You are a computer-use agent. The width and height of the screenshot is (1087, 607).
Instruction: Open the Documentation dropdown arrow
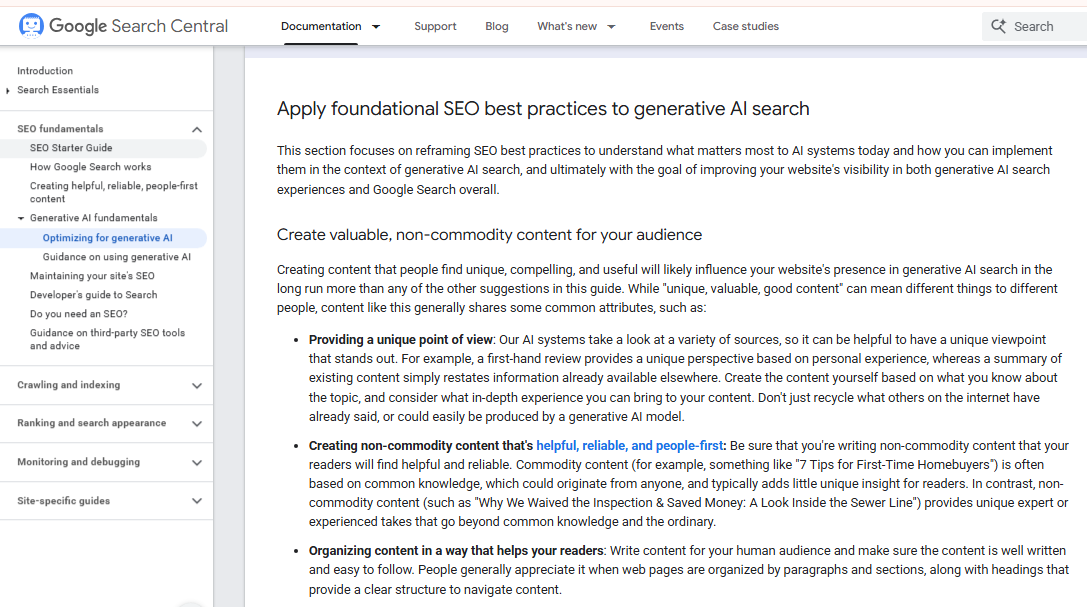coord(376,26)
